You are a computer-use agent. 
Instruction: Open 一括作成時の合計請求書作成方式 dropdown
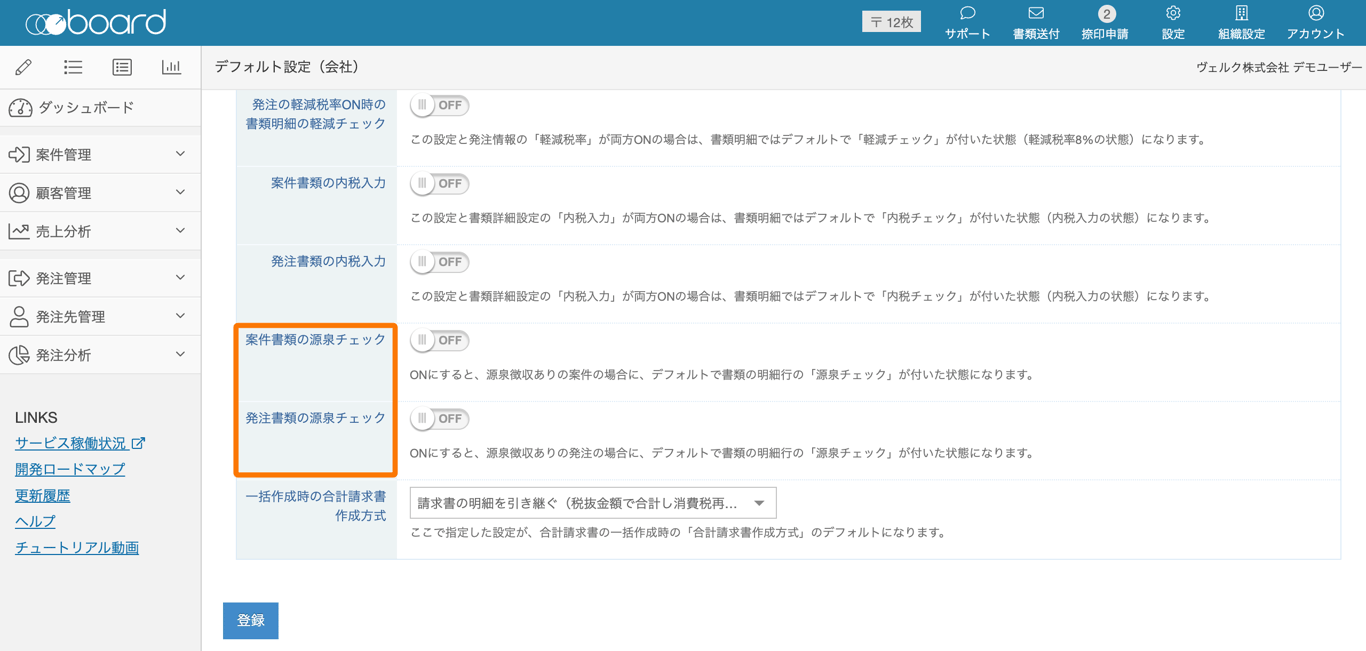593,503
